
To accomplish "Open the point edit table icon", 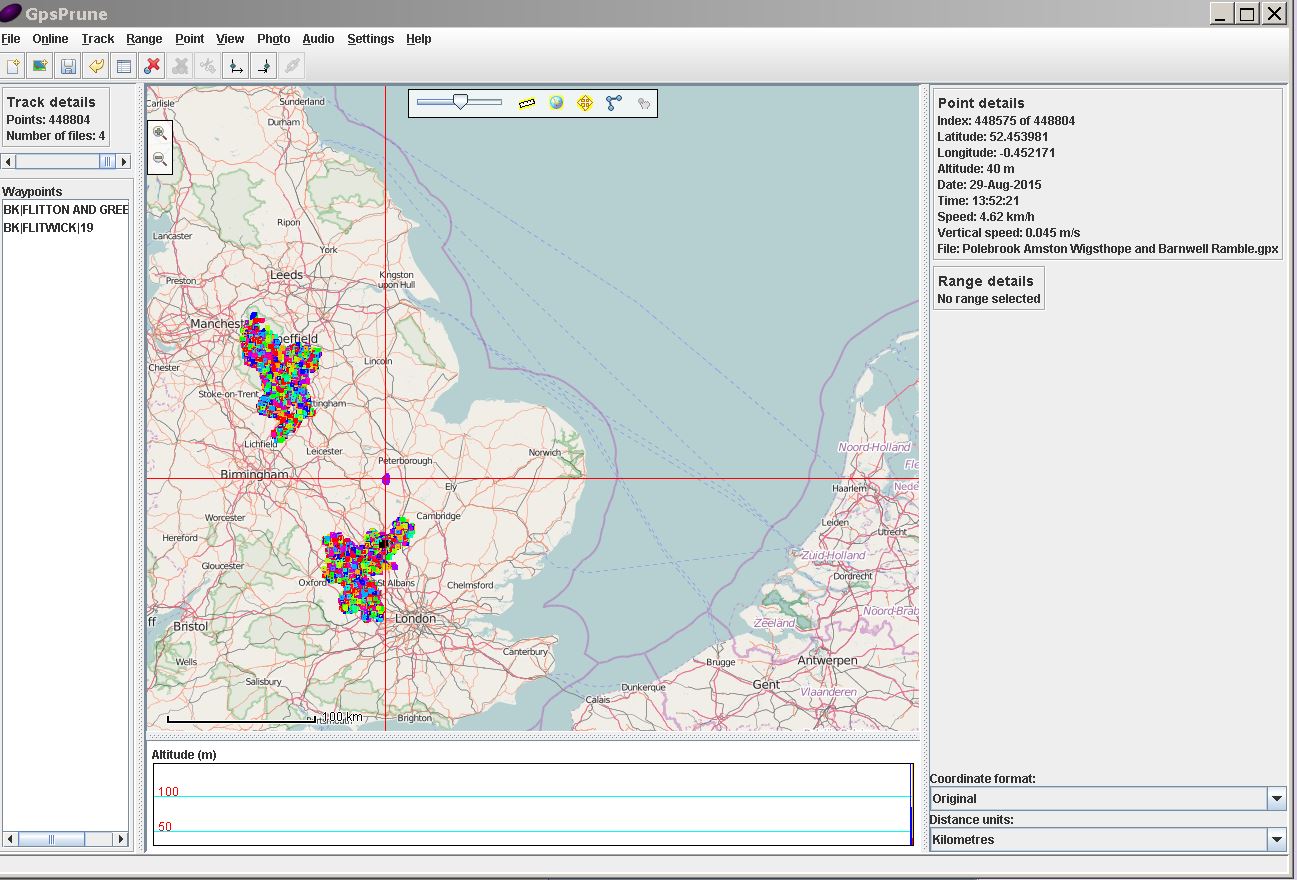I will [124, 65].
